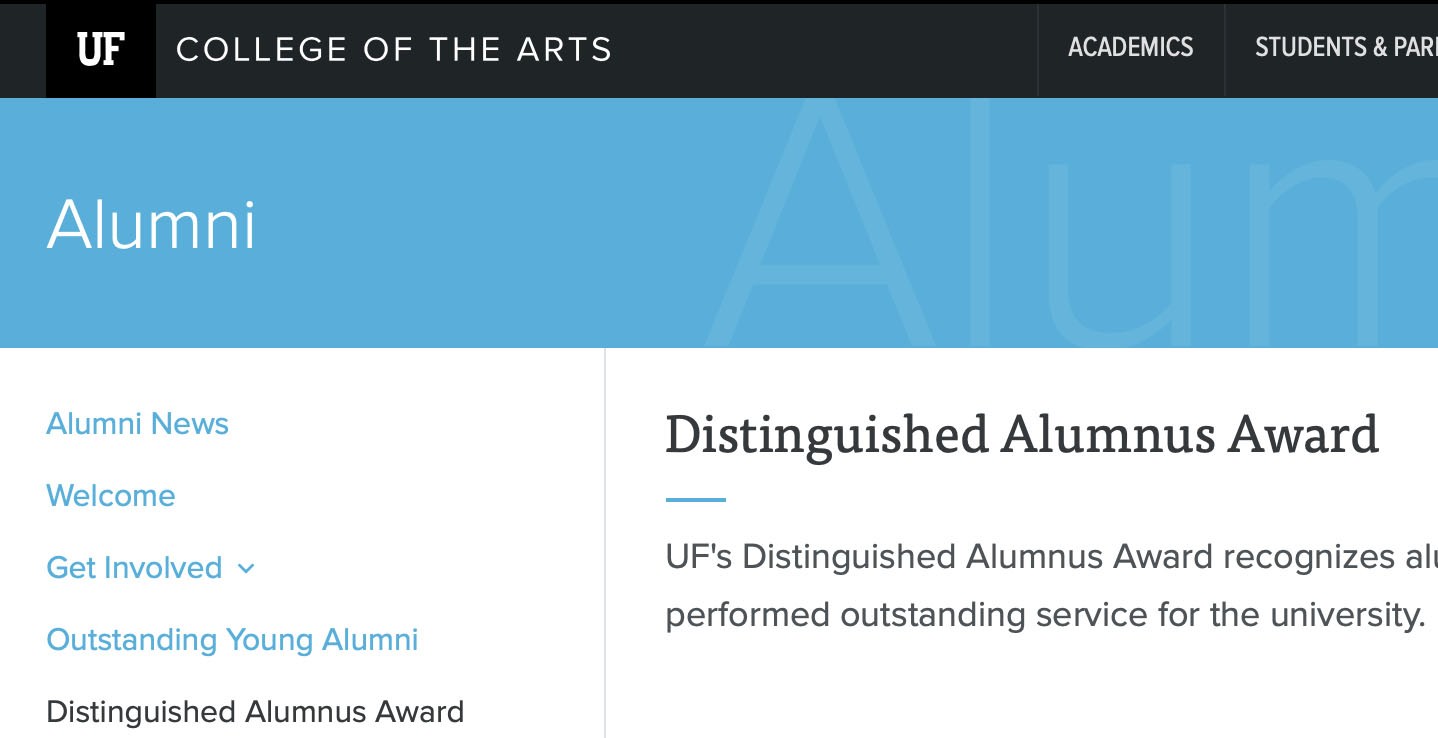Click the Get Involved sidebar link
The image size is (1438, 738).
(x=134, y=568)
